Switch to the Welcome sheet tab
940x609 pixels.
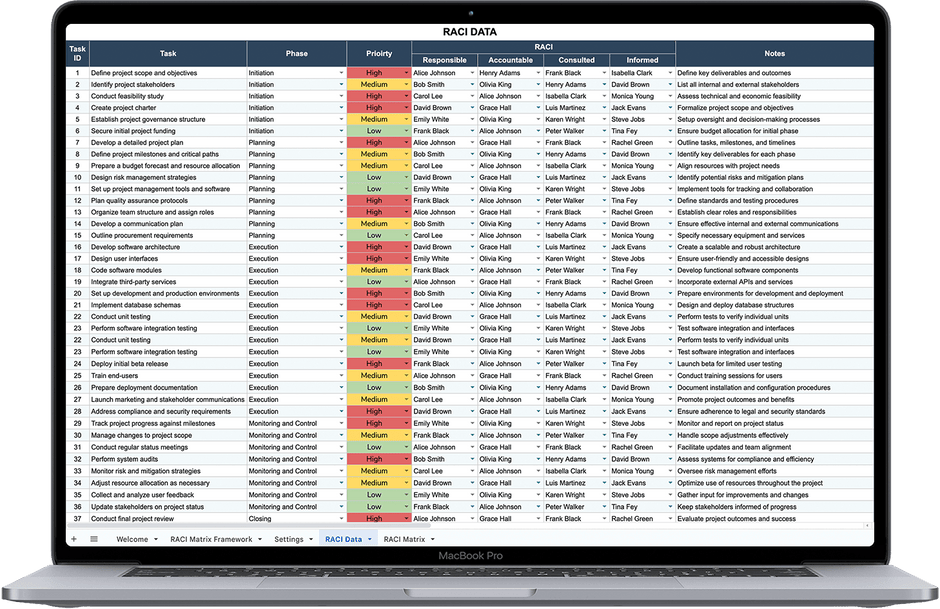point(132,539)
